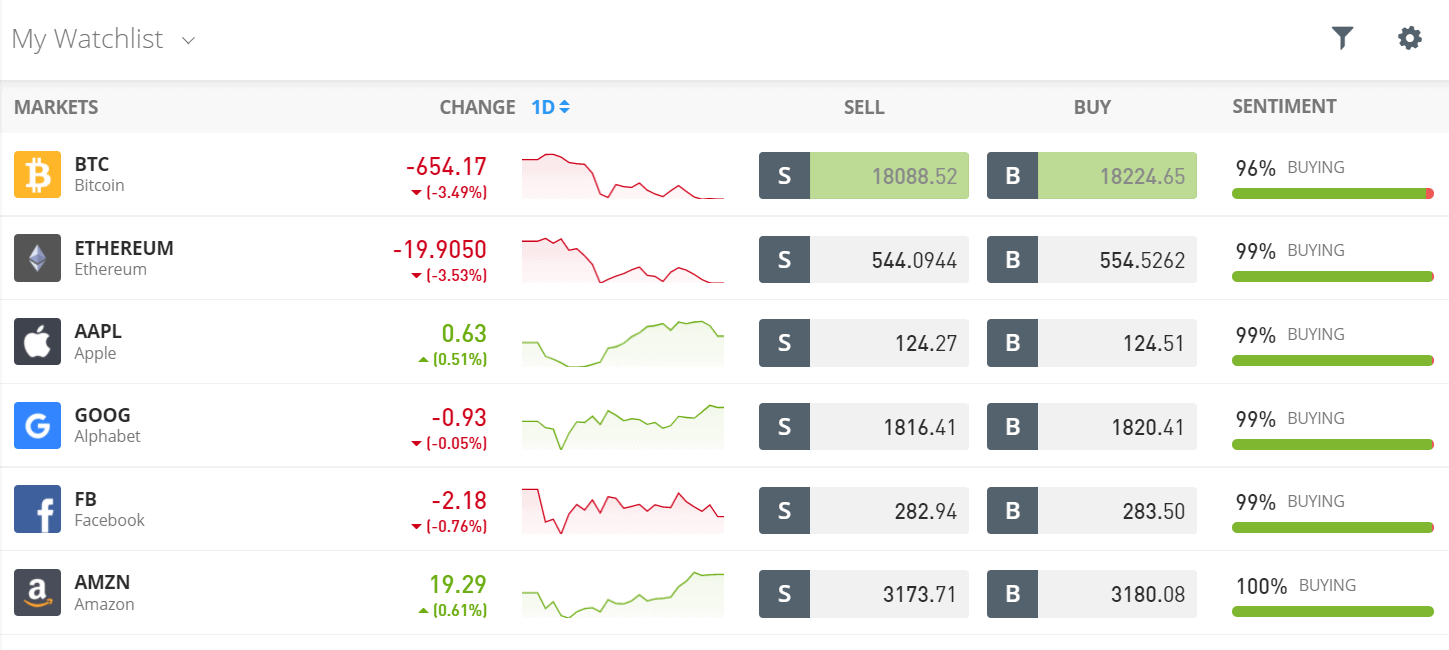The width and height of the screenshot is (1449, 650).
Task: Buy Ethereum at 554.5262
Action: click(x=1092, y=260)
